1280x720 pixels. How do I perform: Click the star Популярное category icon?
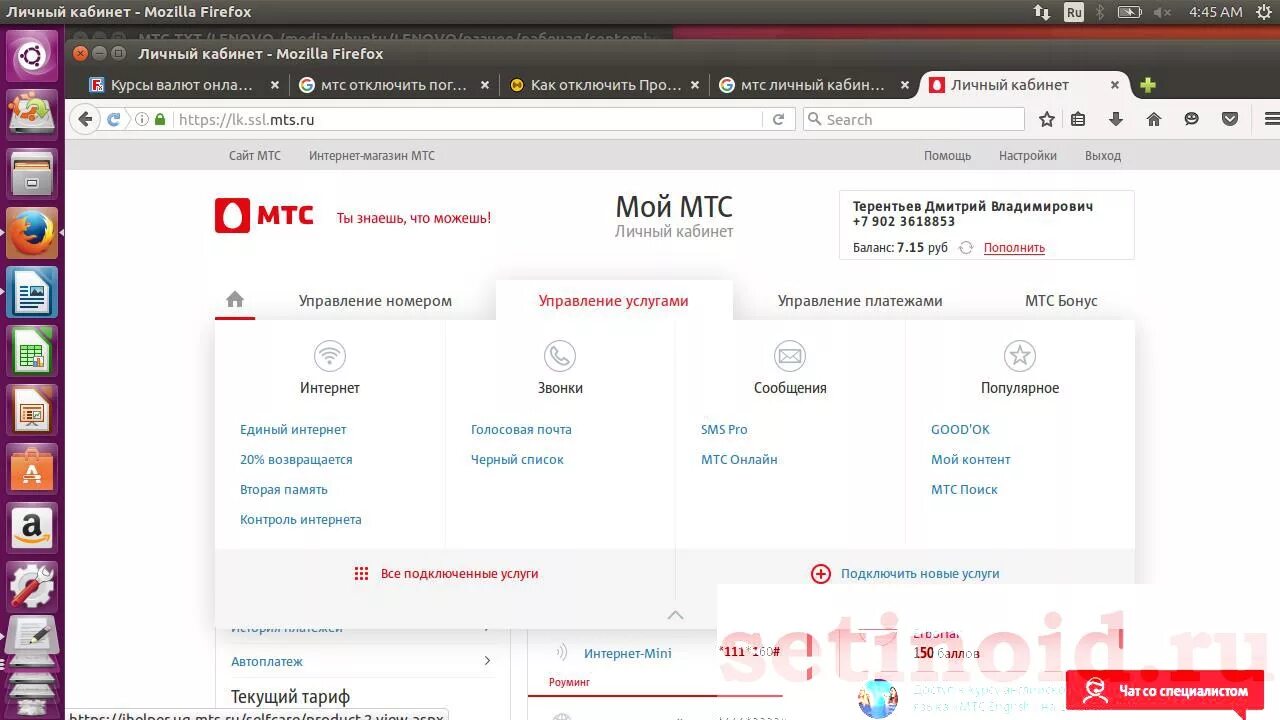(1020, 355)
